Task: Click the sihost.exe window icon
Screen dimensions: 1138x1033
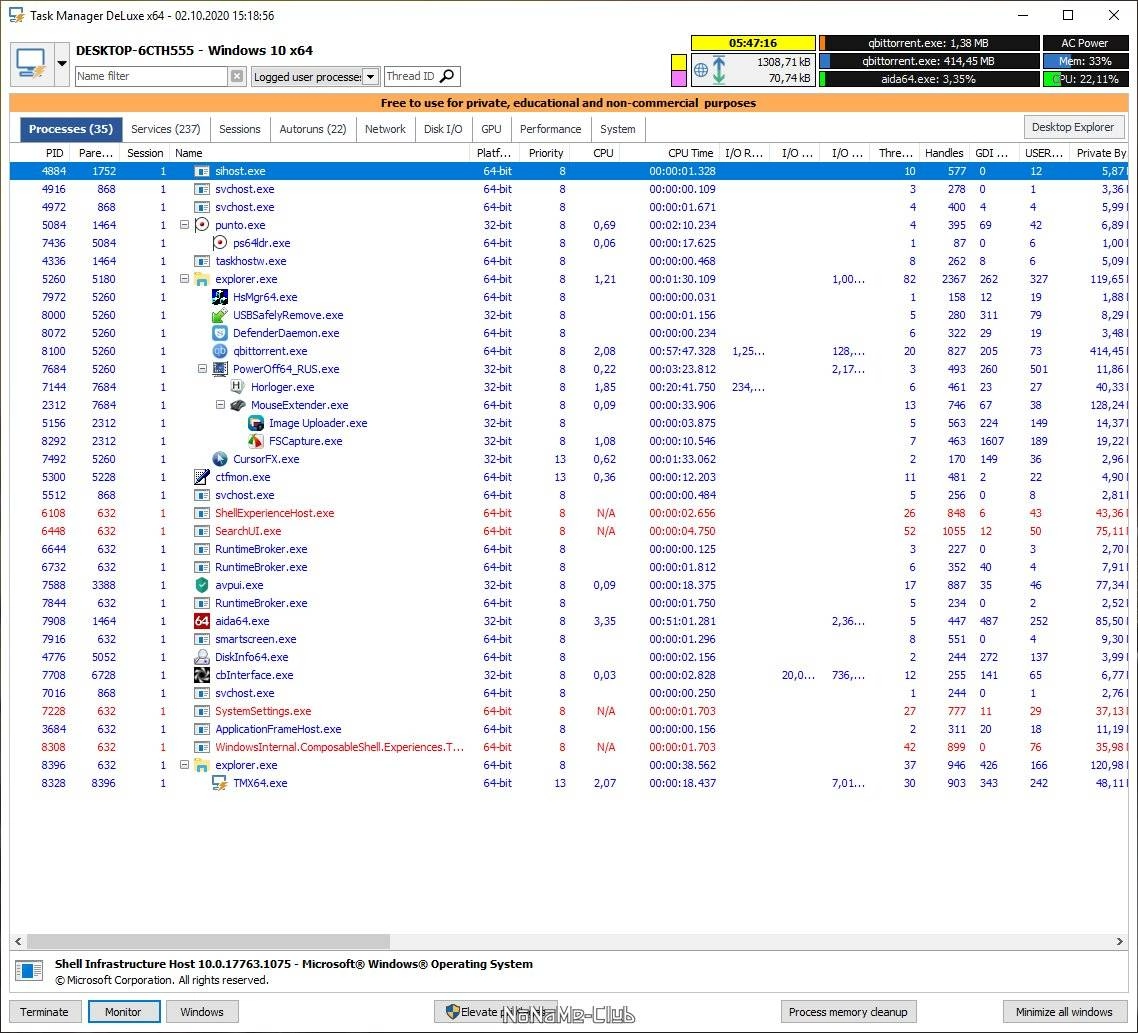Action: (x=202, y=171)
